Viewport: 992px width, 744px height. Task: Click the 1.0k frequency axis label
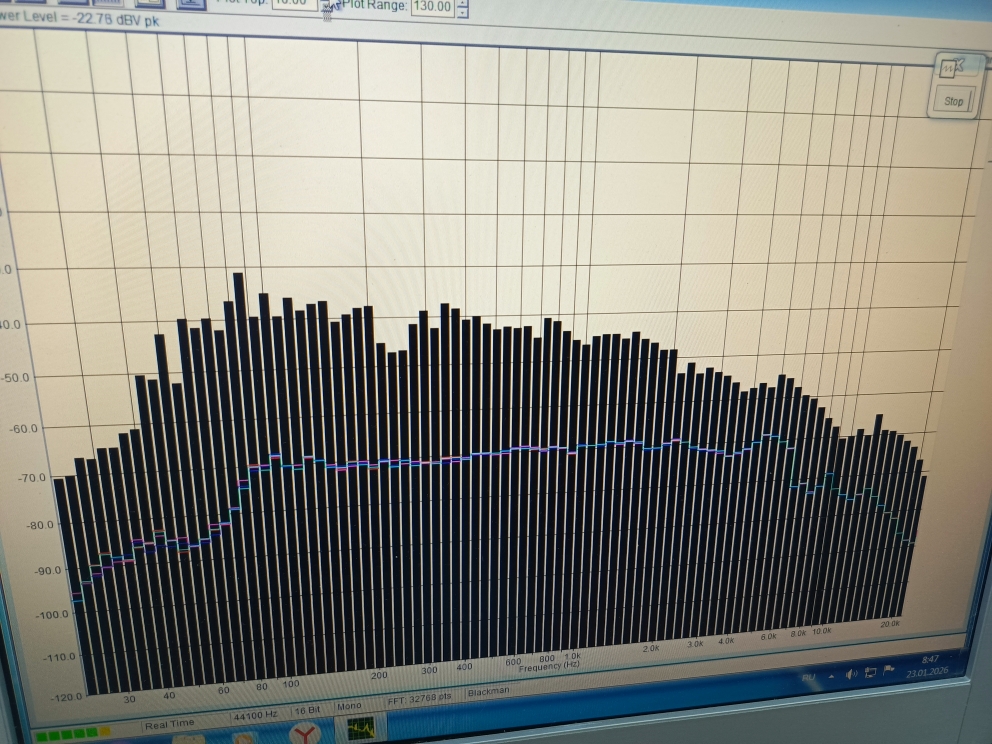[x=573, y=656]
